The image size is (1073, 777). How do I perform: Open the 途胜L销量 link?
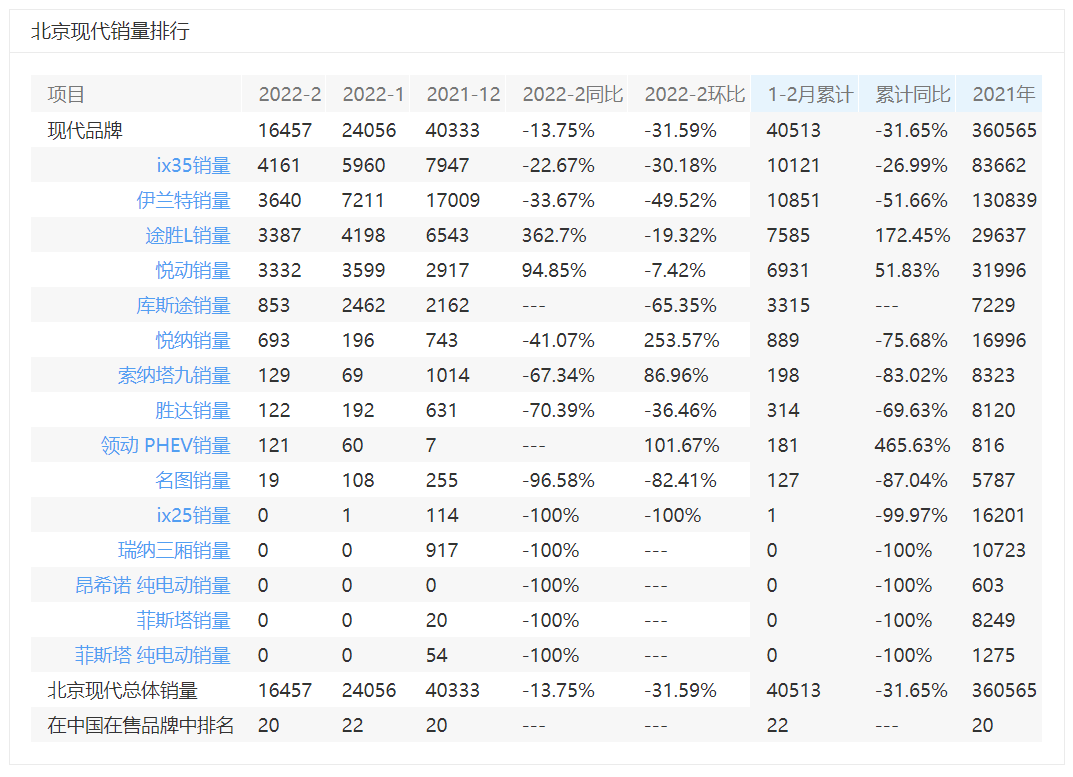tap(188, 235)
